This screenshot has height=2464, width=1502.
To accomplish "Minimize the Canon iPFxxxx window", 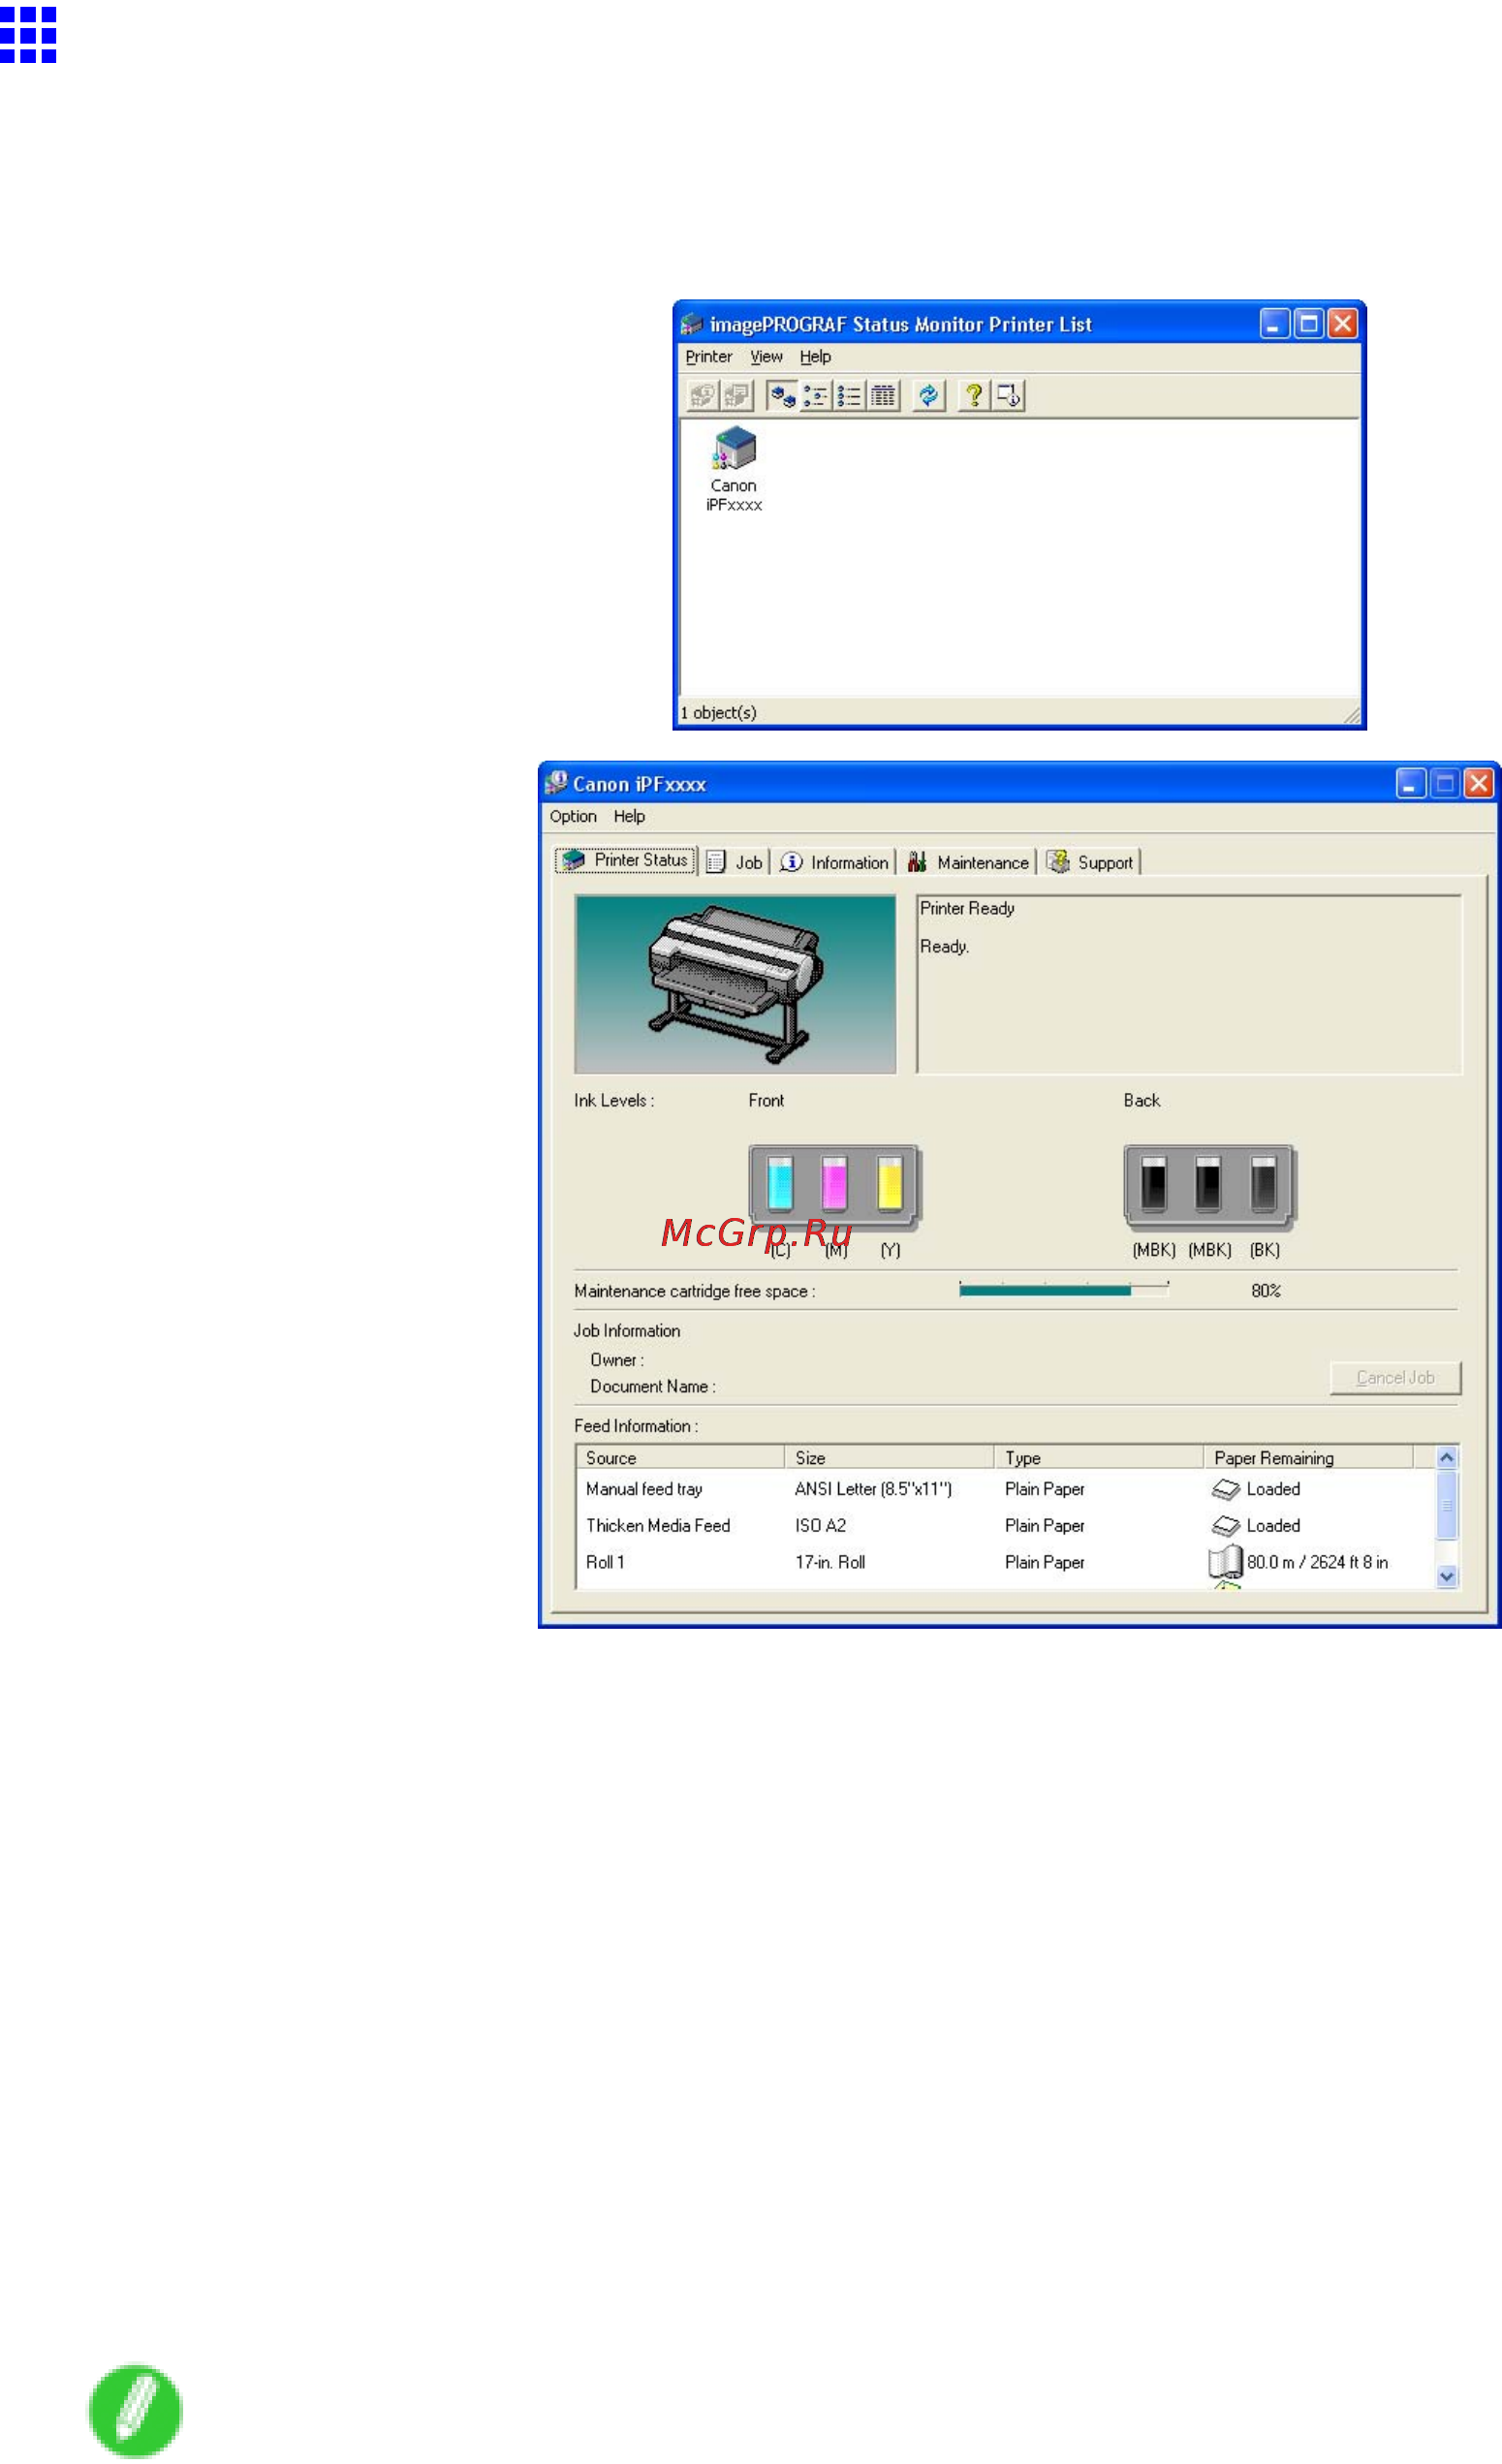I will 1410,784.
